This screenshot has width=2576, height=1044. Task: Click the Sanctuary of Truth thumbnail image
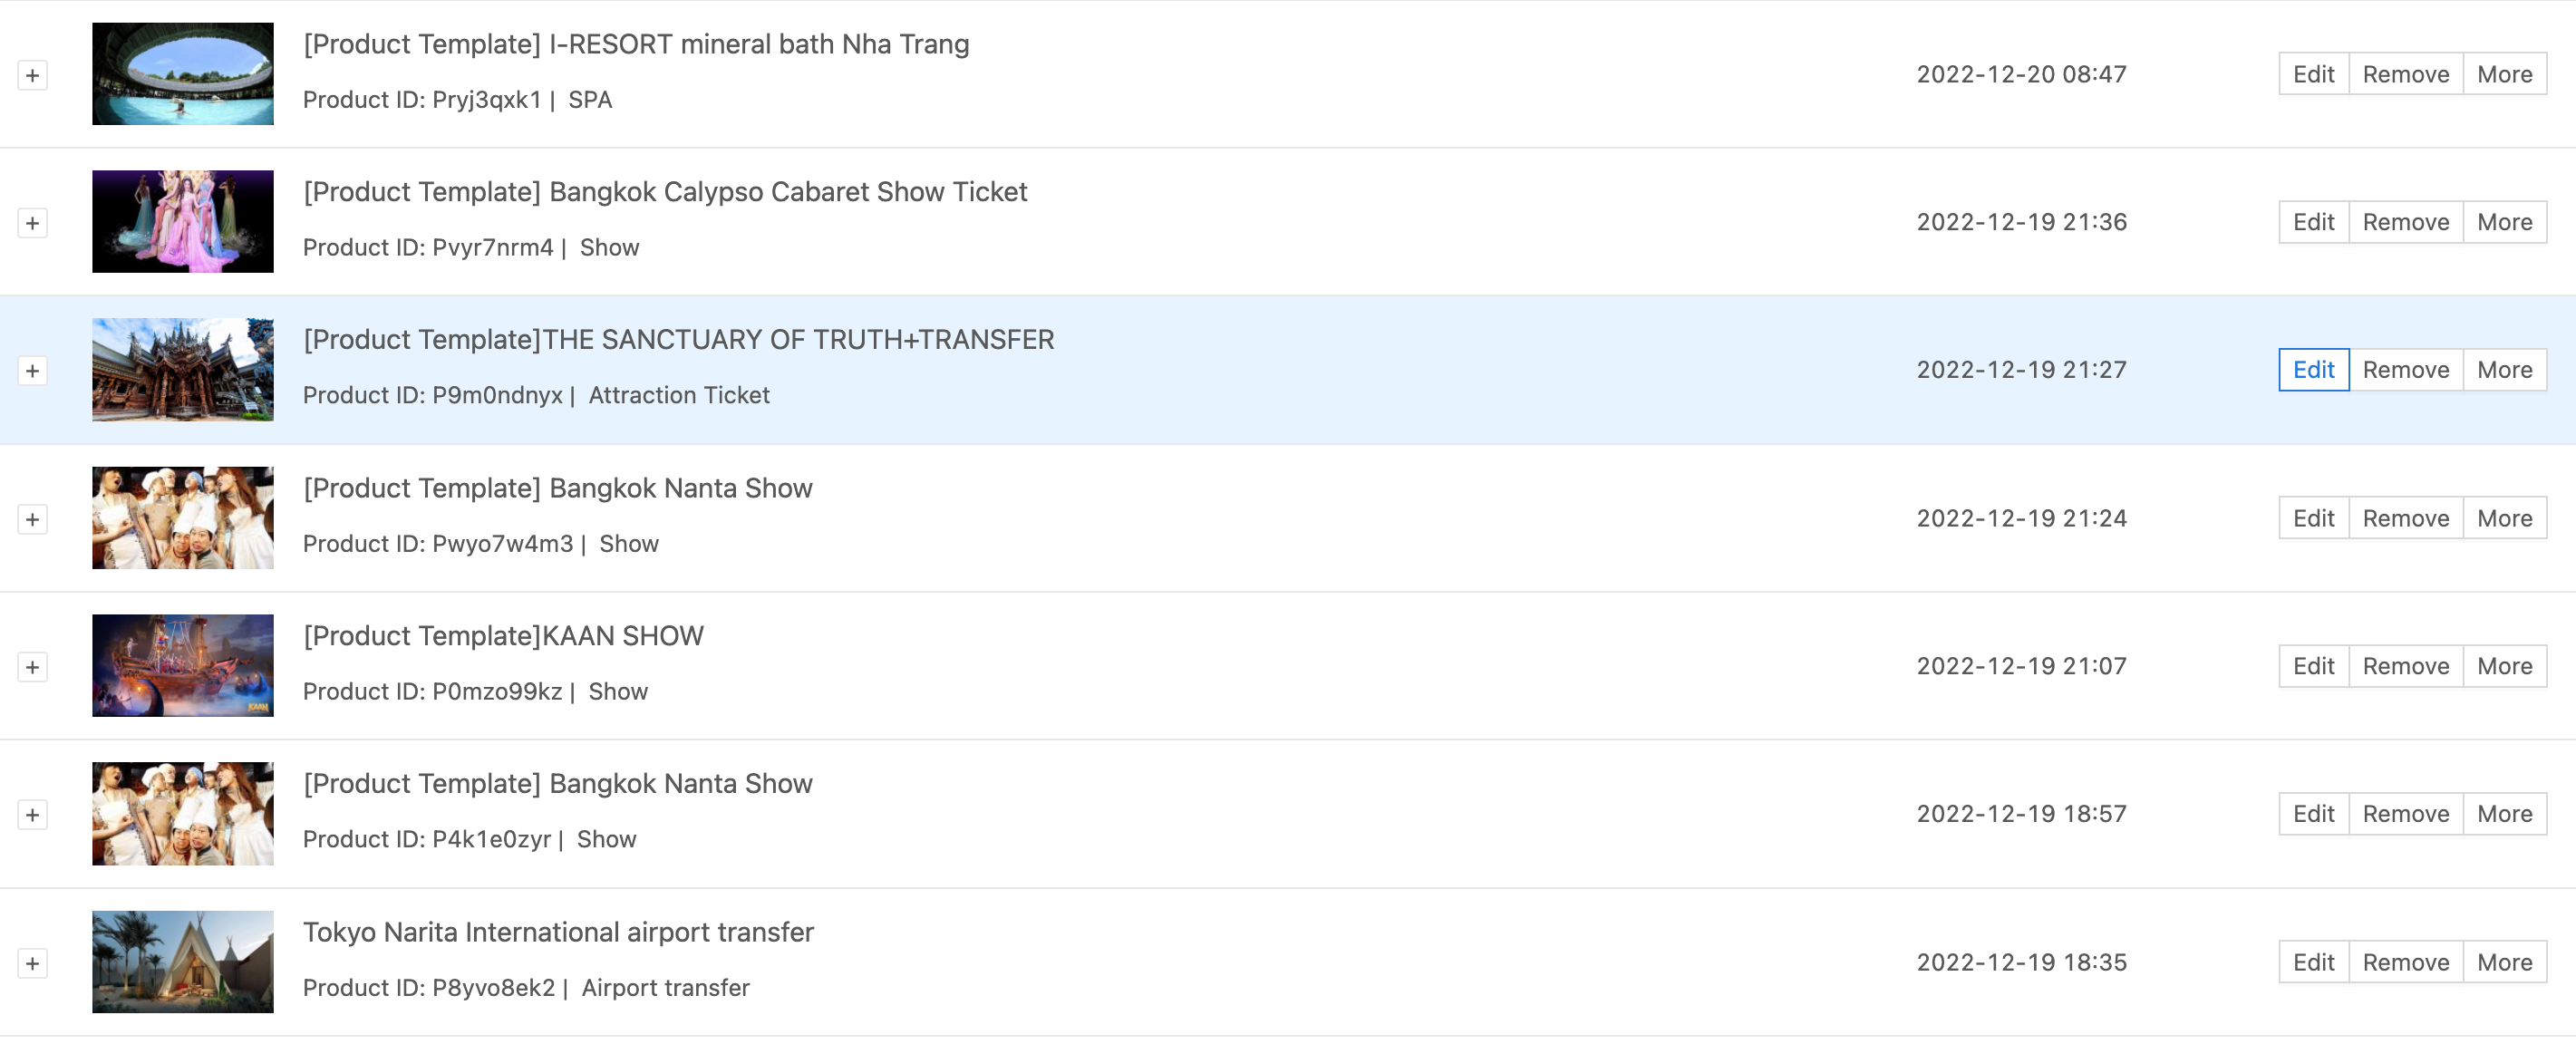pyautogui.click(x=182, y=369)
